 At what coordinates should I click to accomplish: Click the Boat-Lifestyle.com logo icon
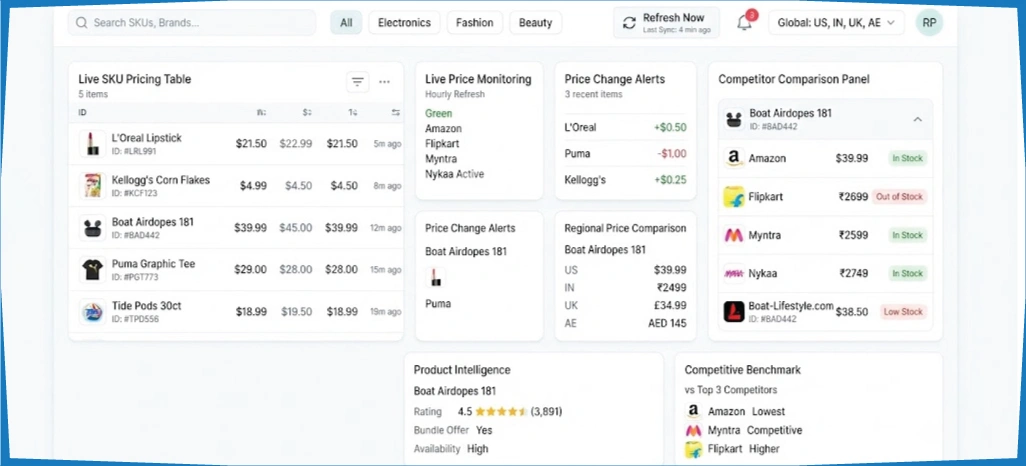click(734, 312)
